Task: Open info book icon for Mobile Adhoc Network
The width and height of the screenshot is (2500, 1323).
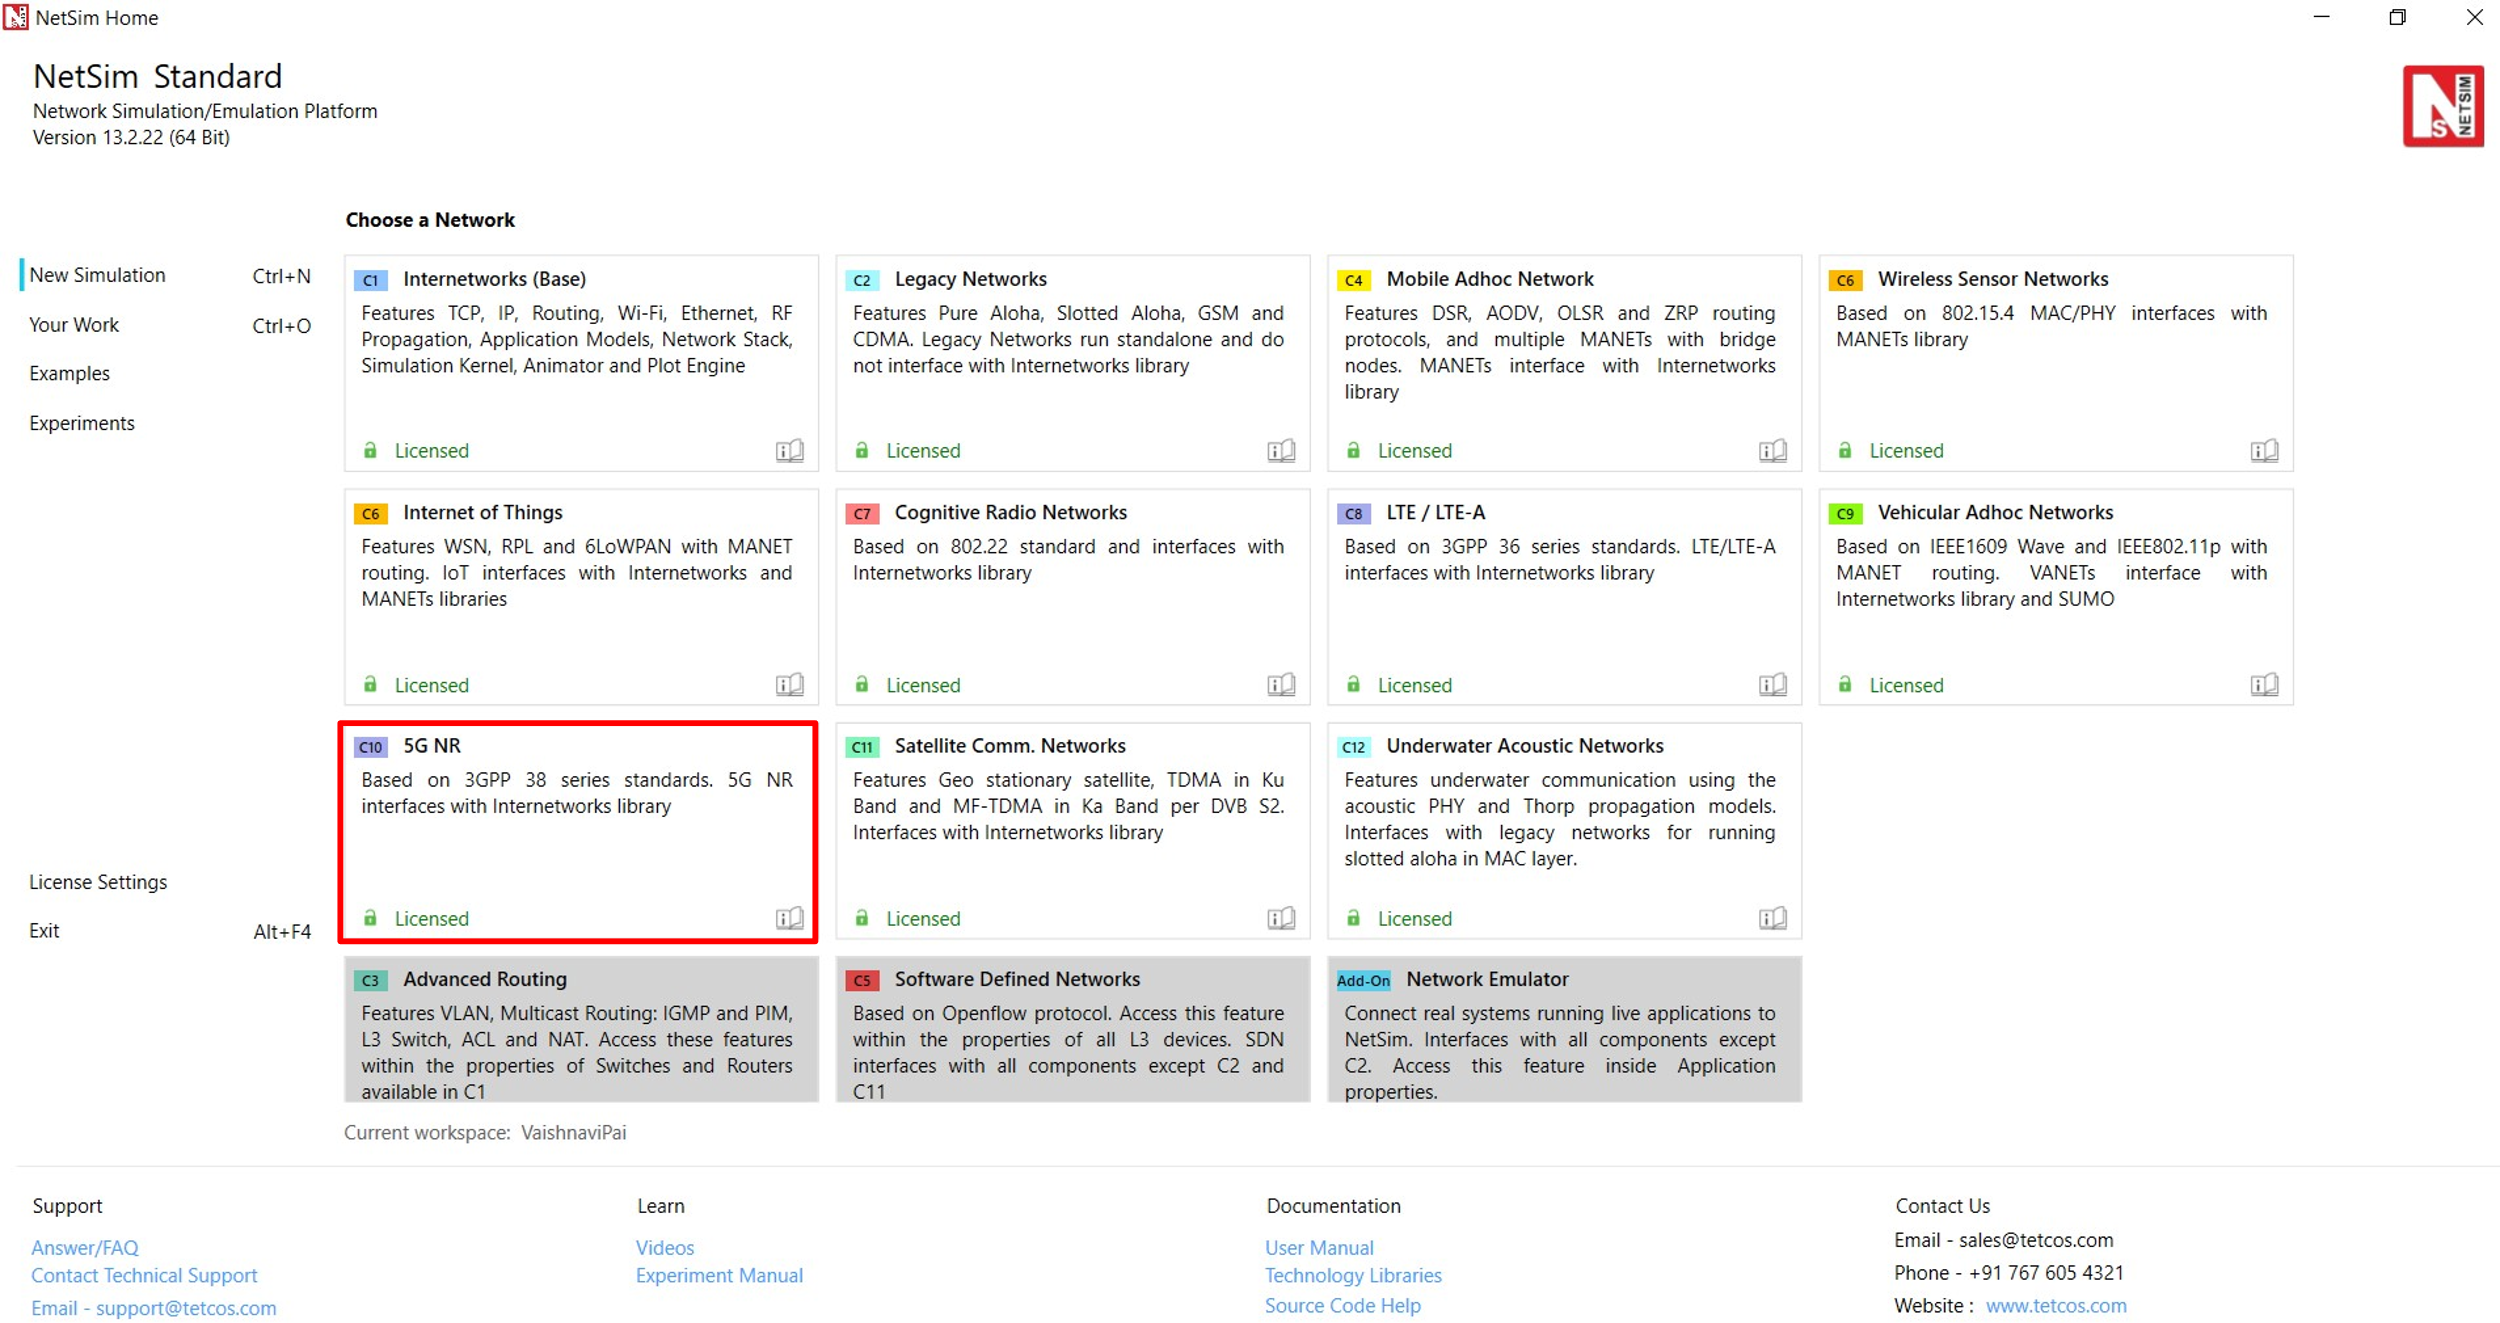Action: tap(1773, 451)
